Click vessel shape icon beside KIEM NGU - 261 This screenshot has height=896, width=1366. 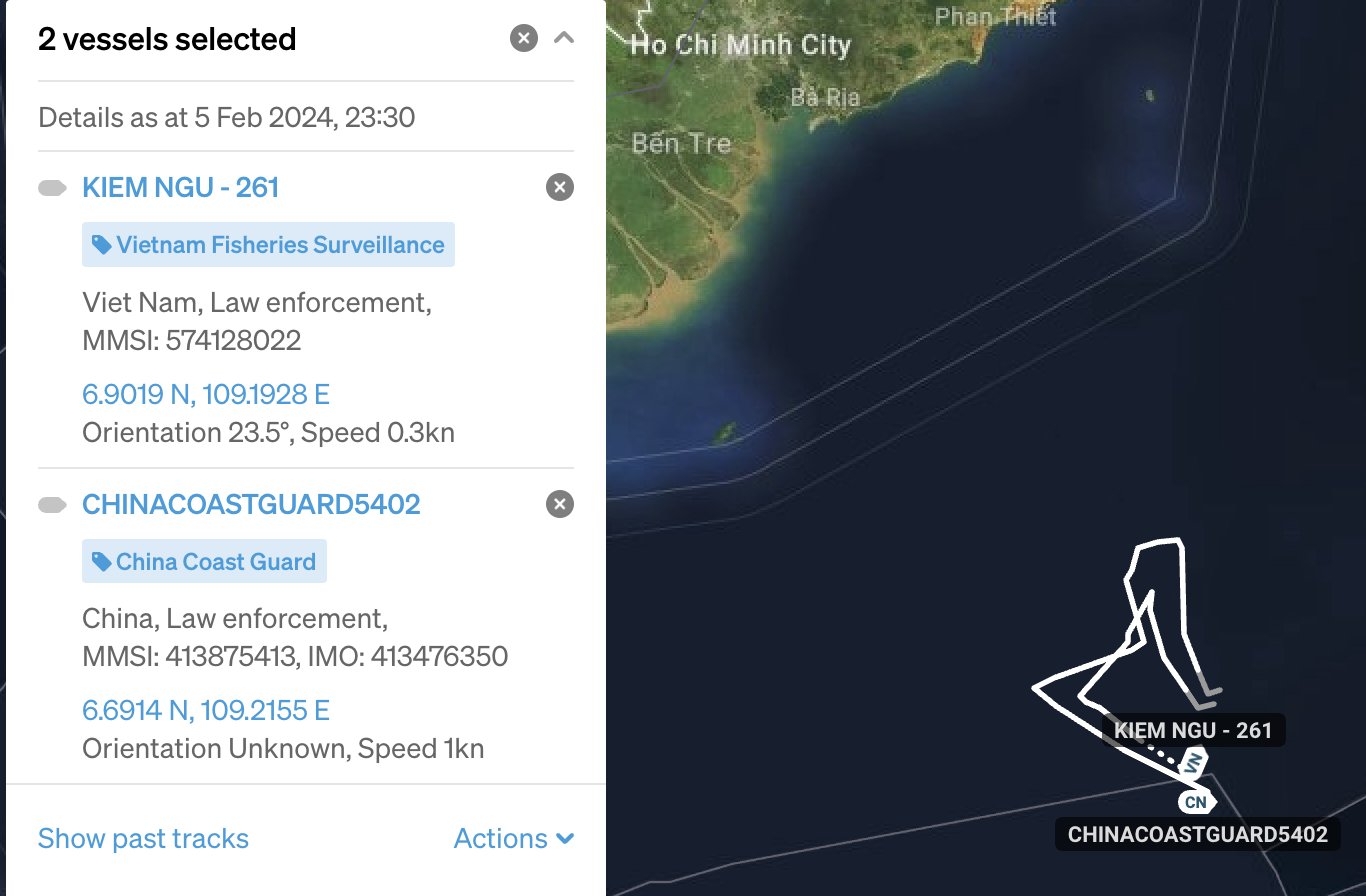click(x=52, y=188)
